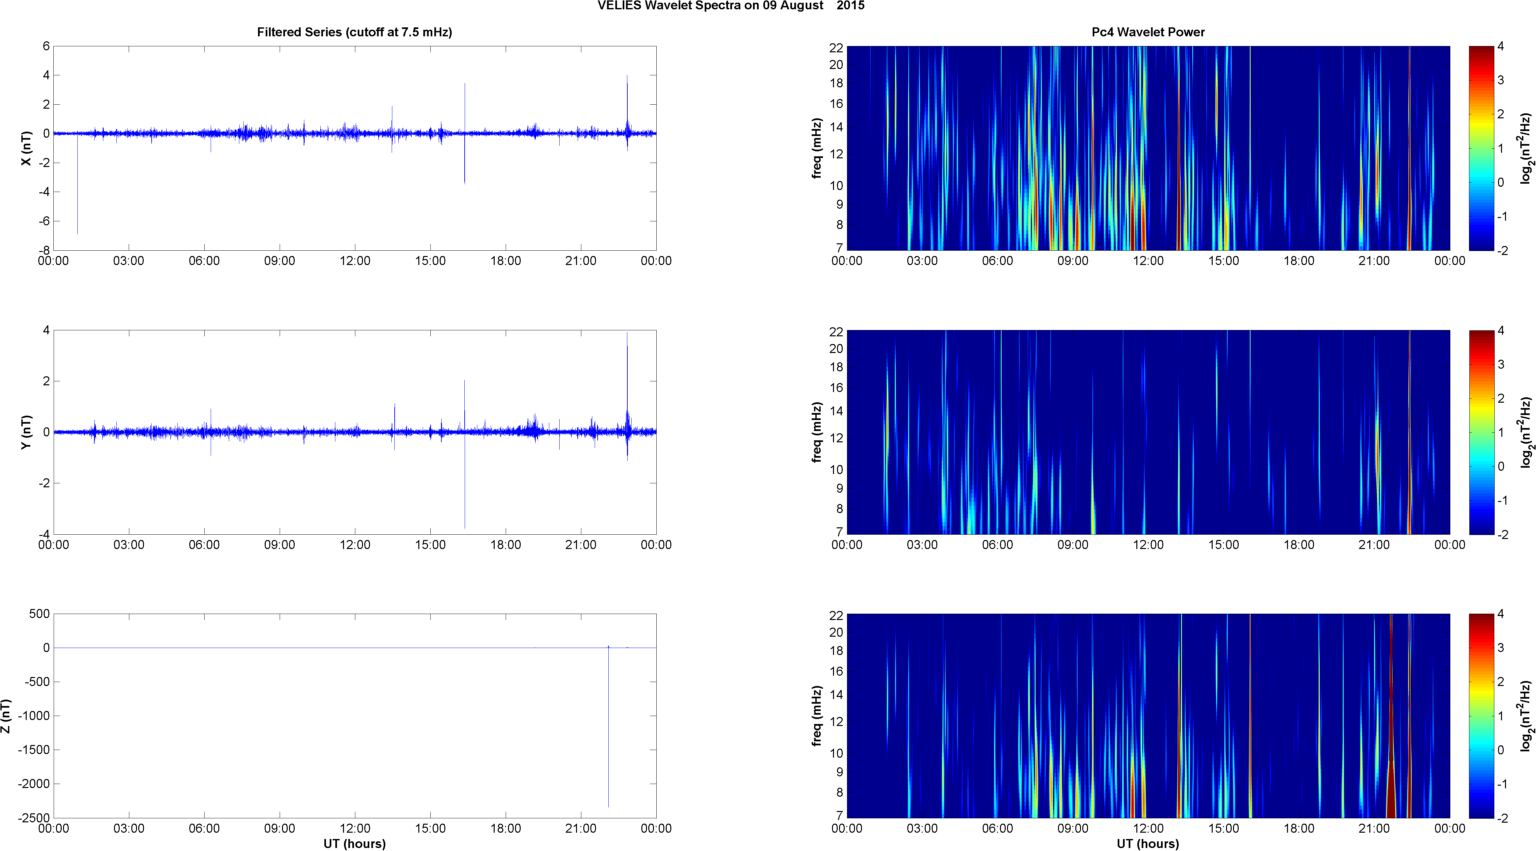Click UT (hours) label under bottom spectrogram
The width and height of the screenshot is (1536, 851).
pos(1147,843)
